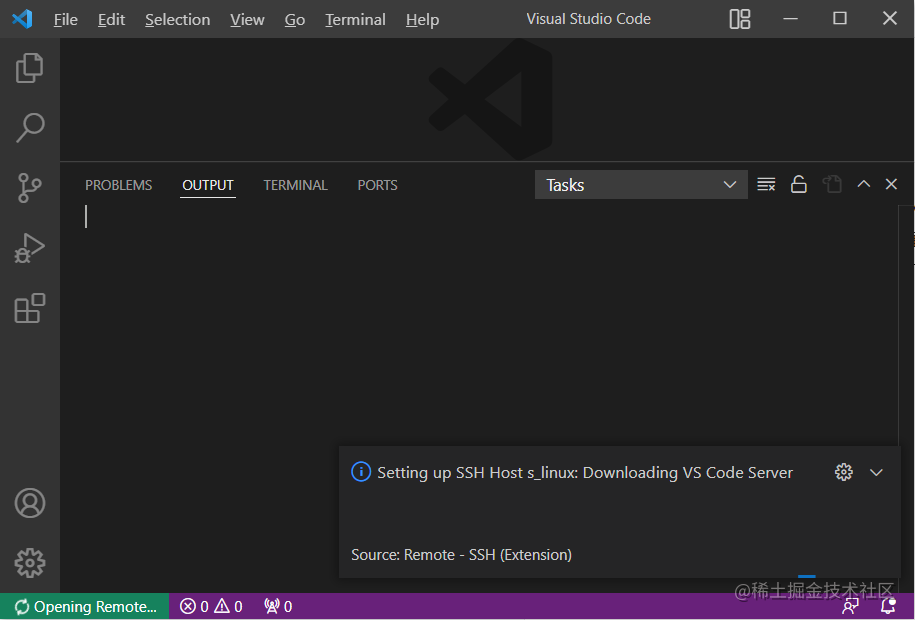Open the Help menu
Viewport: 915px width, 620px height.
422,19
